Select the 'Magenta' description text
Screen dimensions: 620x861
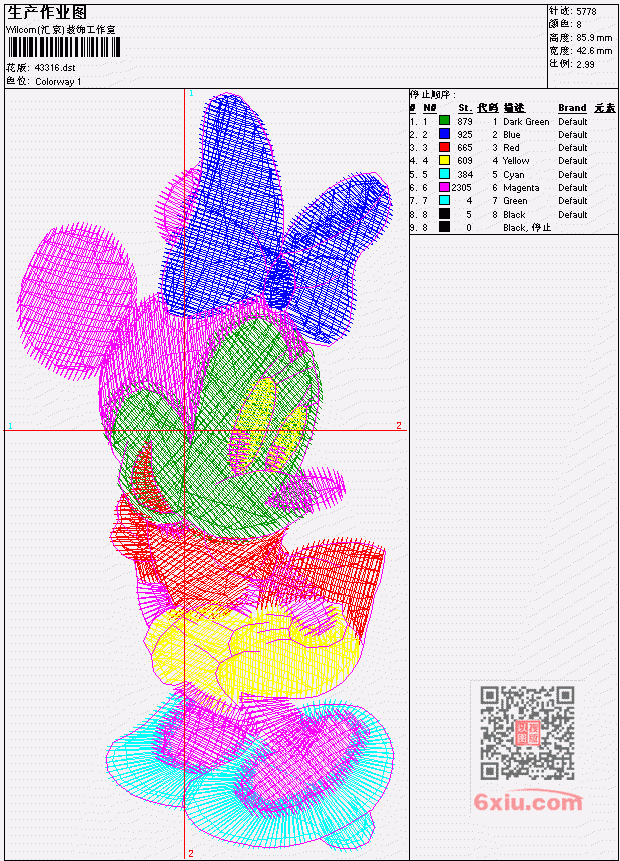[521, 188]
